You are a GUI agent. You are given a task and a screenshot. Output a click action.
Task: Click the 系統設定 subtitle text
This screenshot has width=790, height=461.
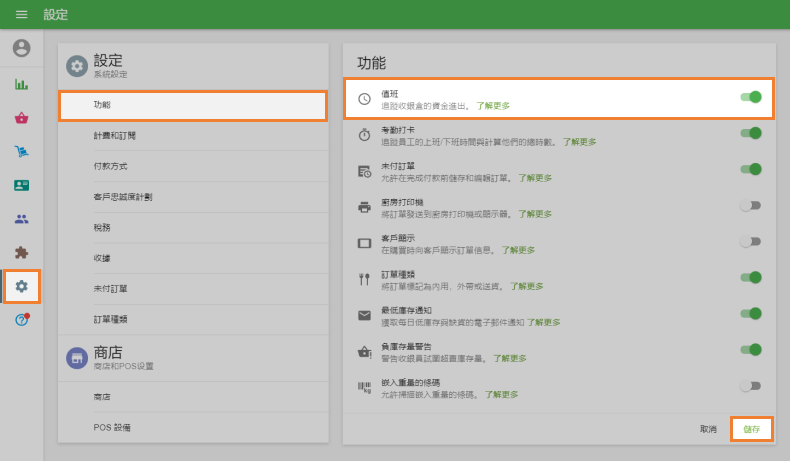point(110,74)
